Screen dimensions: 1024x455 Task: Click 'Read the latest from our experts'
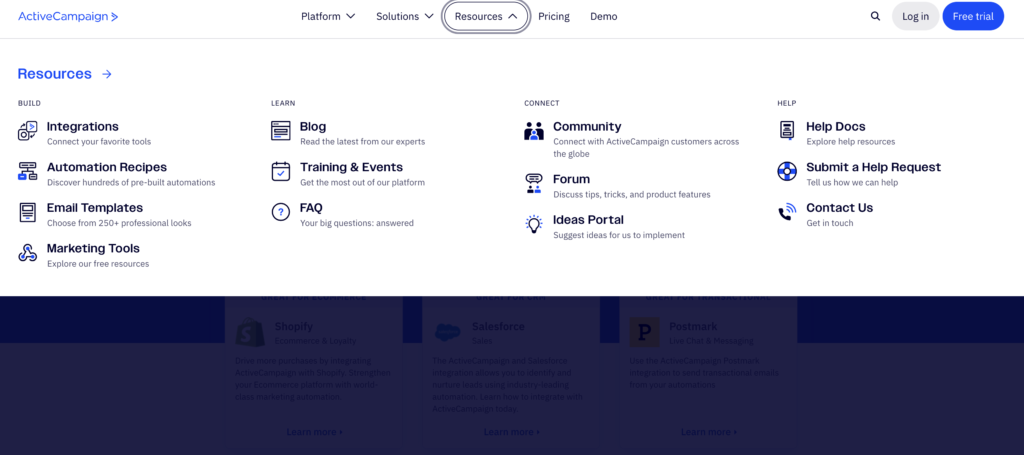pos(362,142)
